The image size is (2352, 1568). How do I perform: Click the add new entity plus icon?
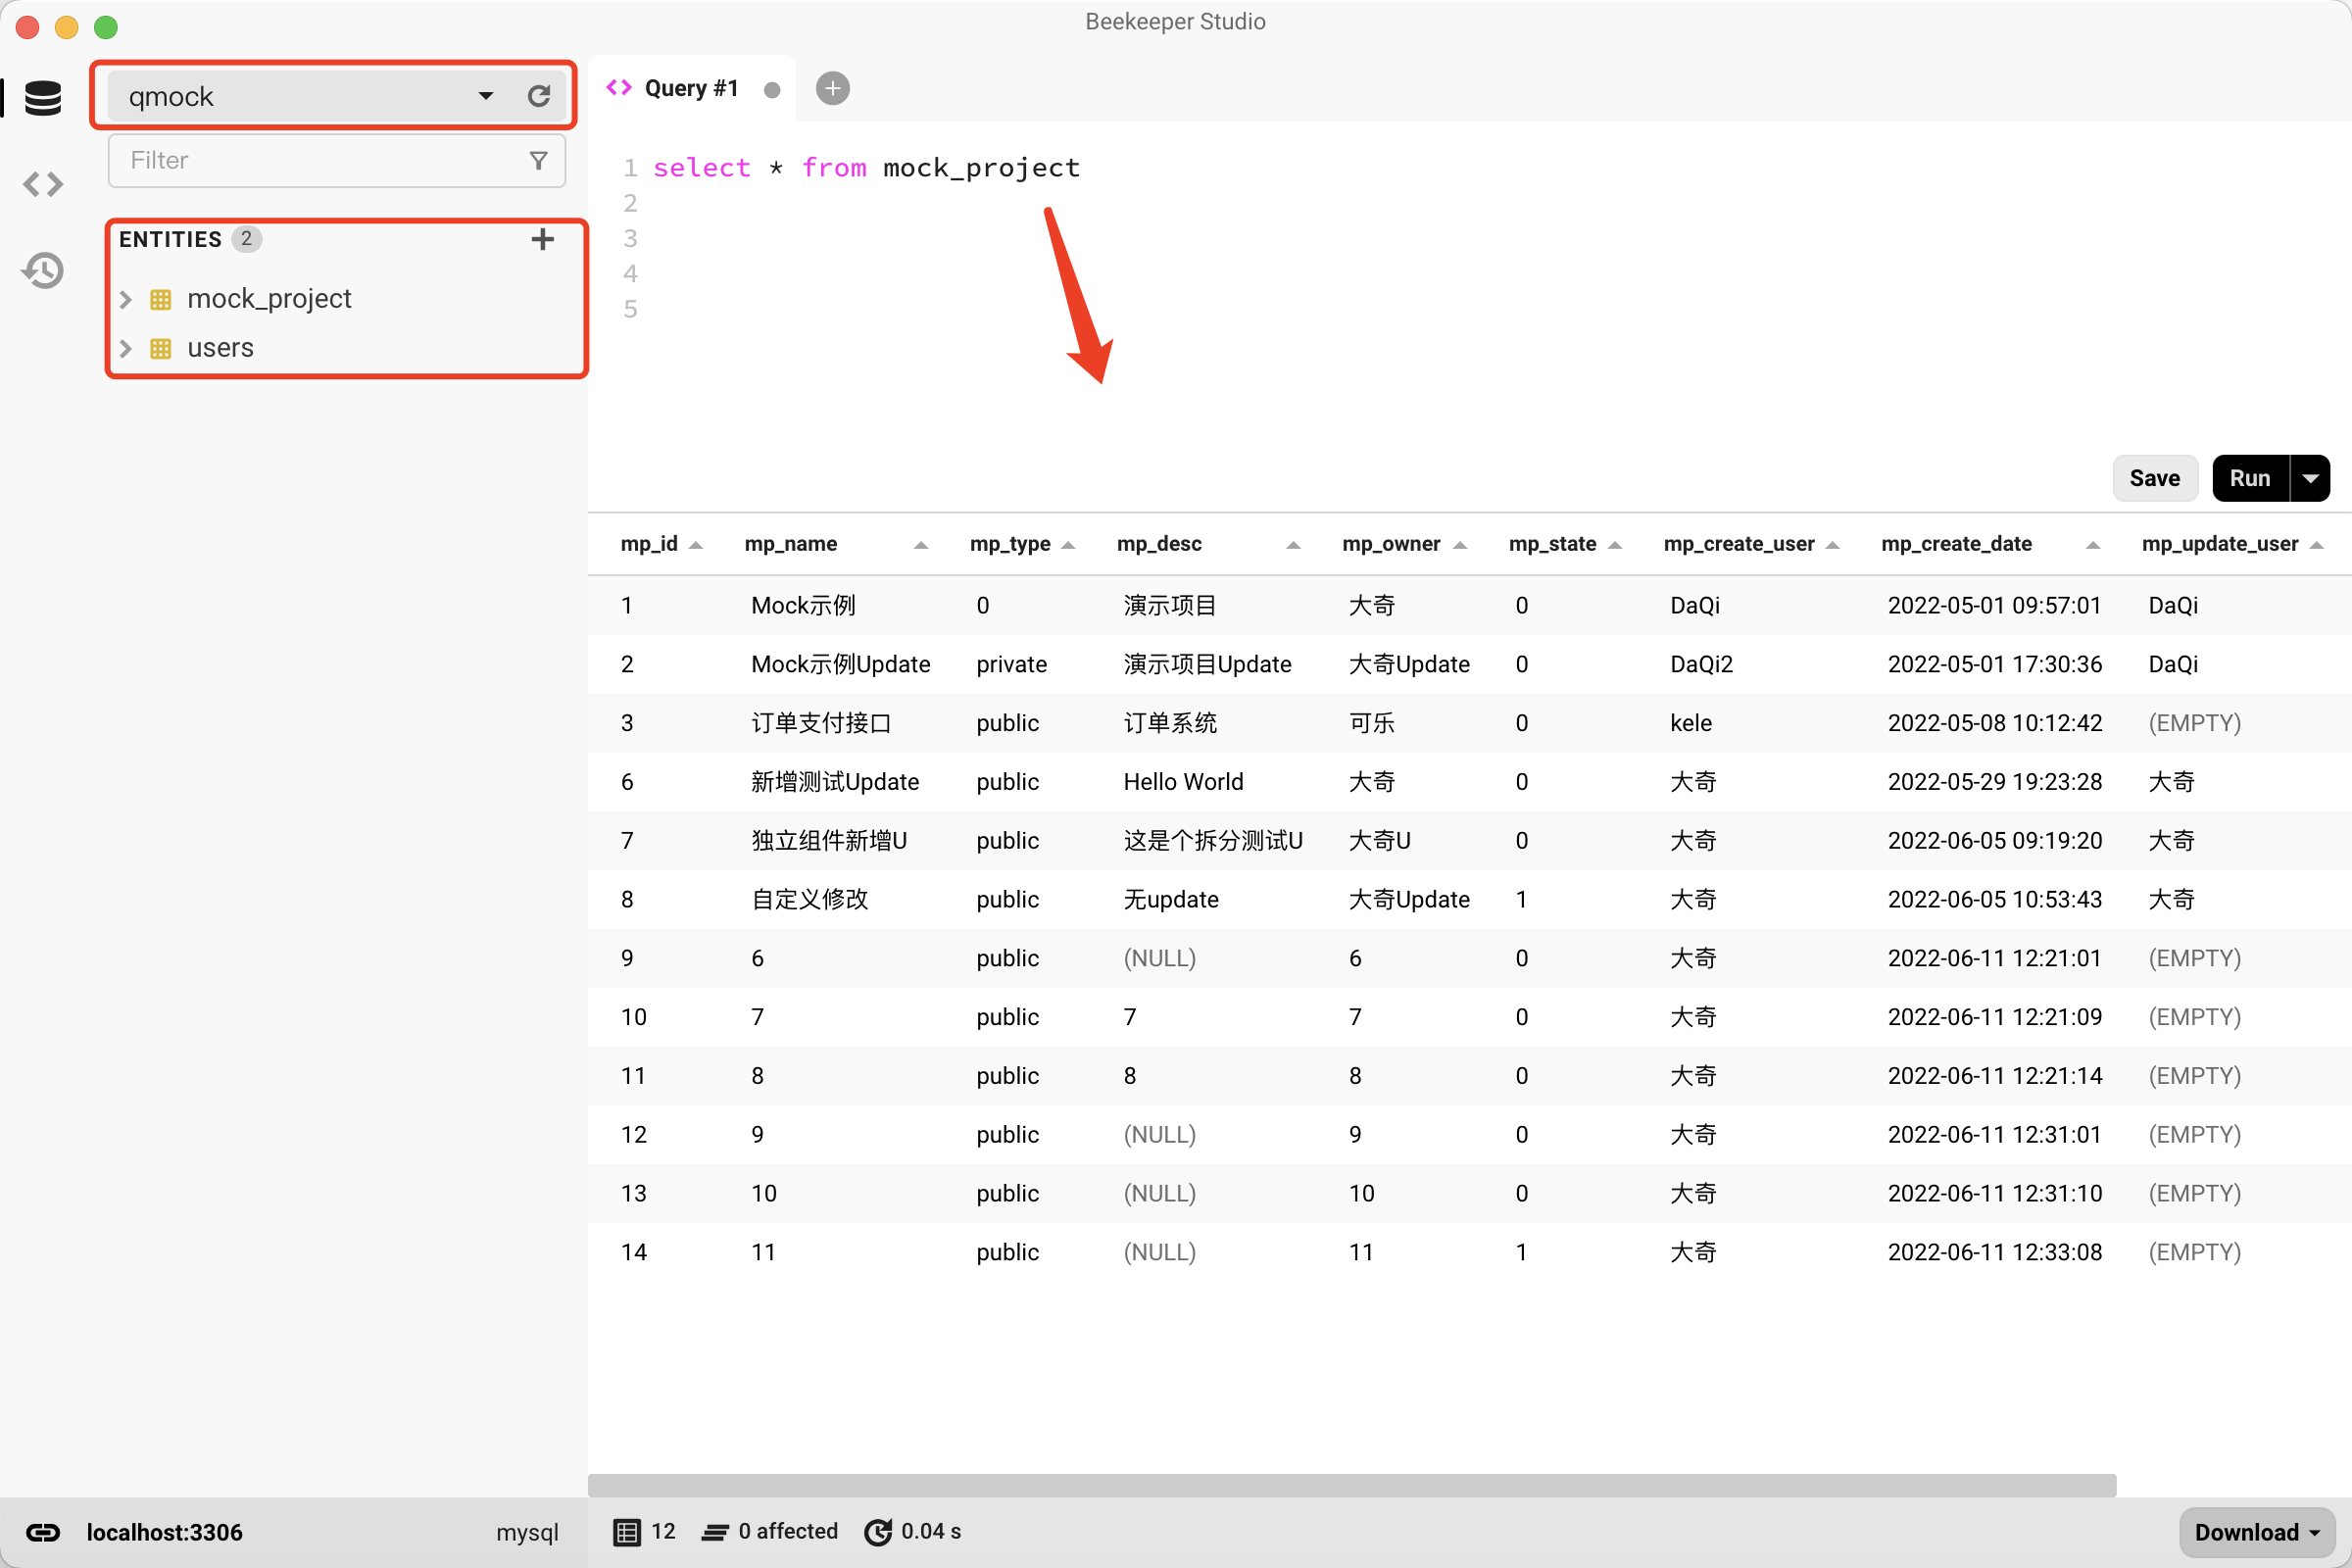point(543,240)
